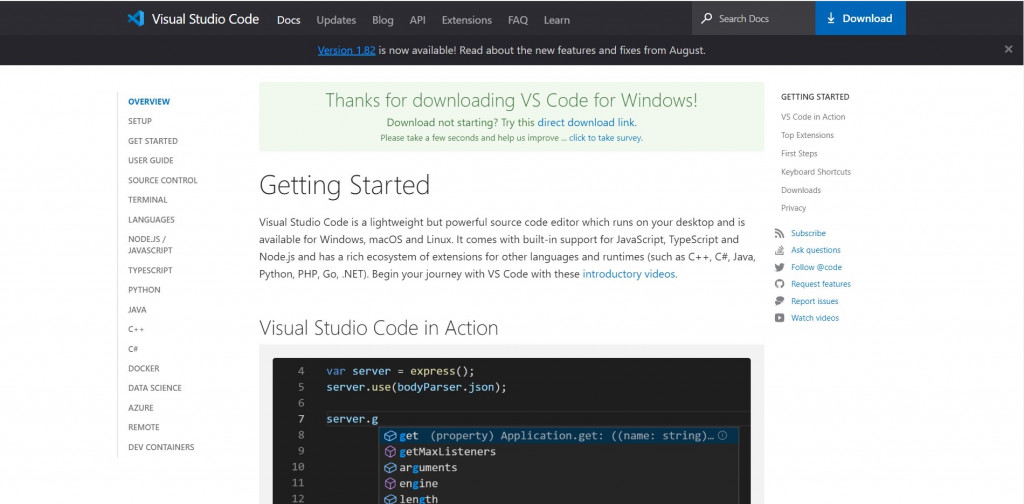Open Azure section in sidebar
The height and width of the screenshot is (504, 1024).
pyautogui.click(x=141, y=407)
